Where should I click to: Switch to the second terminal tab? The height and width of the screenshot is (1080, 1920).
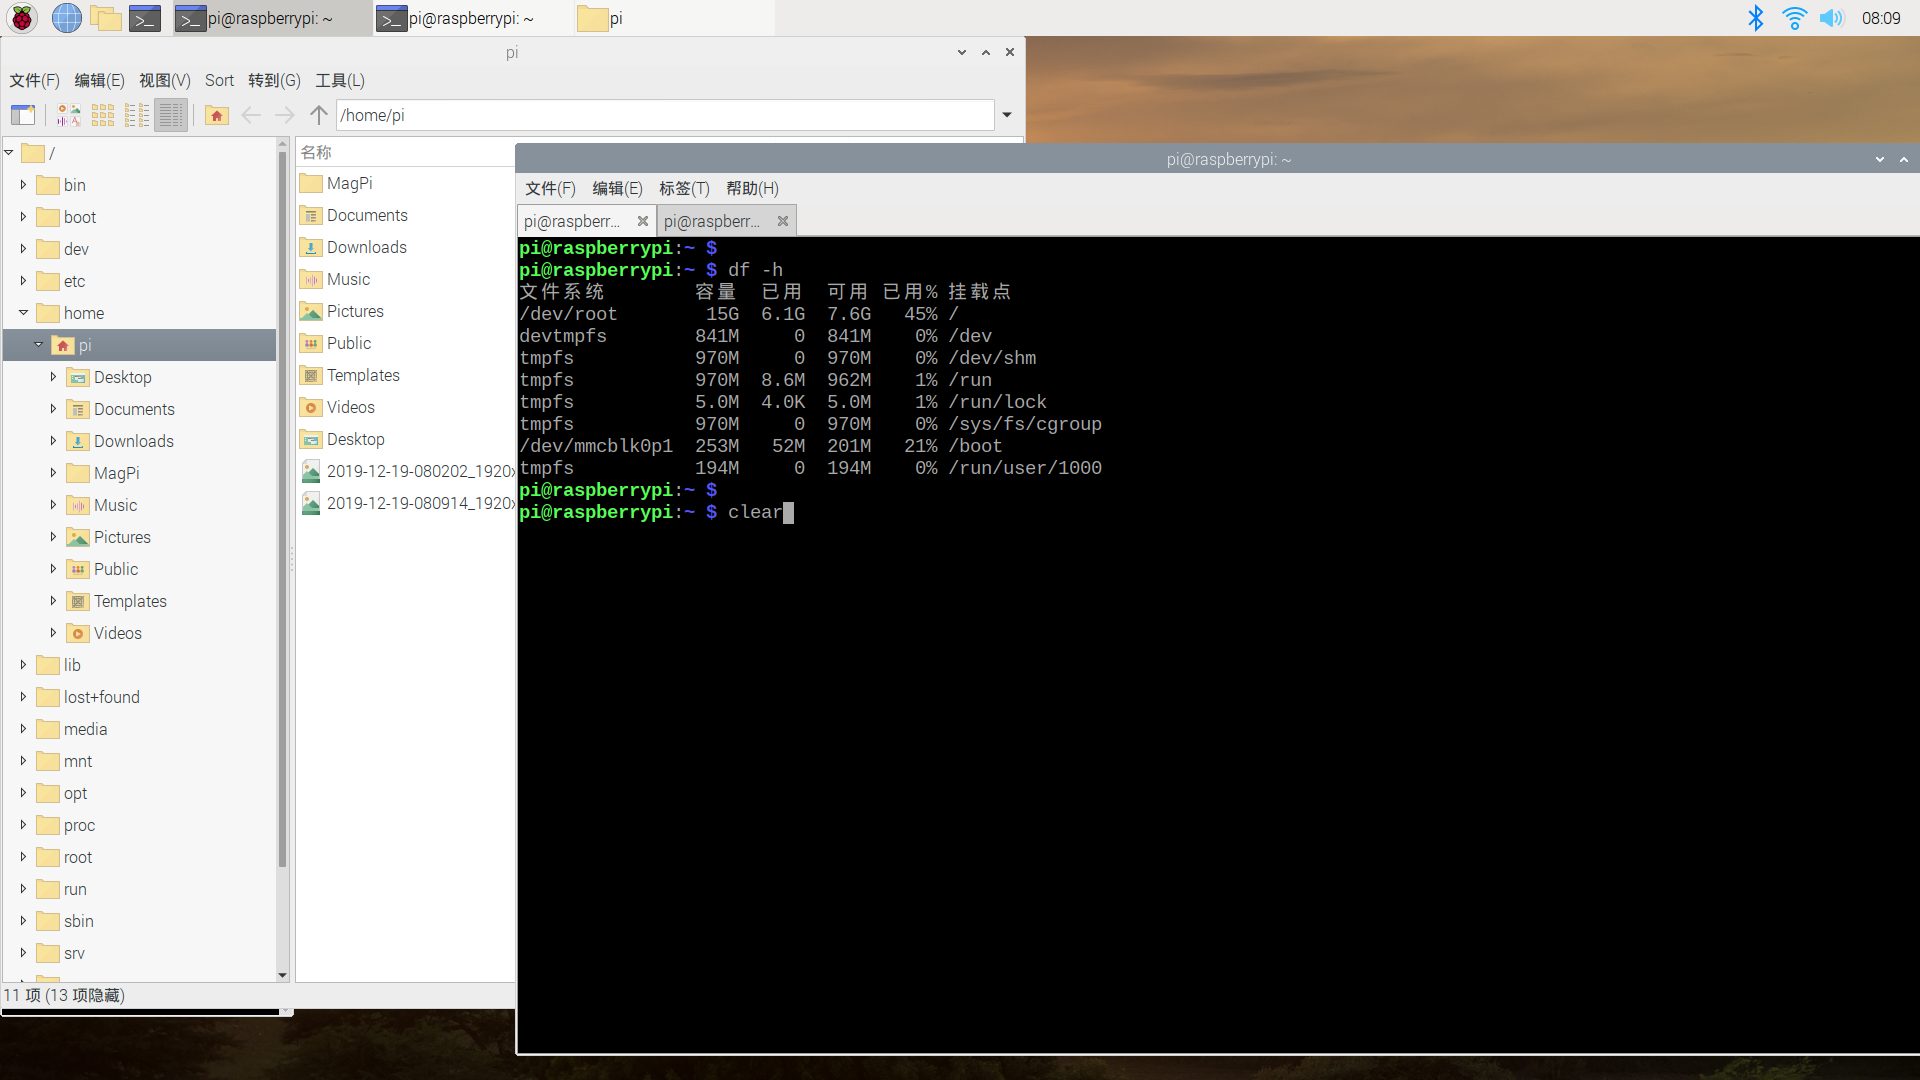(x=714, y=221)
